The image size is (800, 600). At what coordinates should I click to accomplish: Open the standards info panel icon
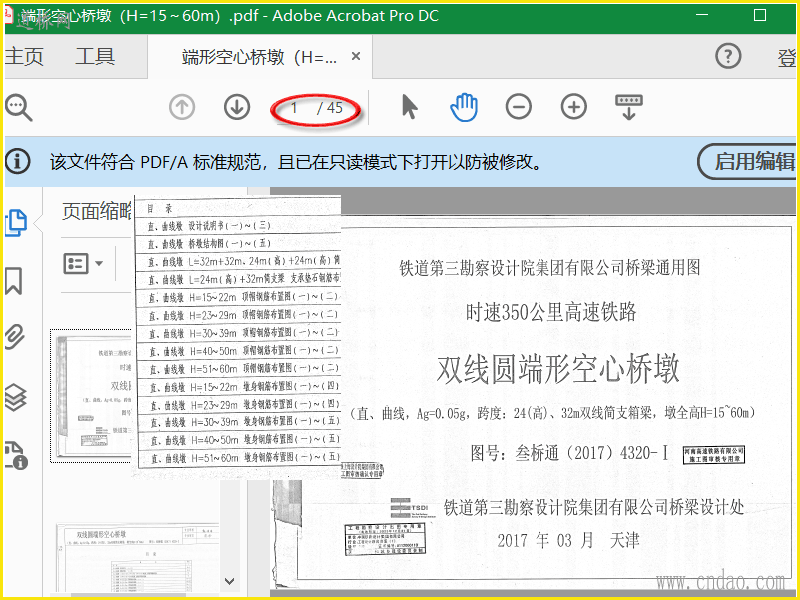[x=16, y=455]
